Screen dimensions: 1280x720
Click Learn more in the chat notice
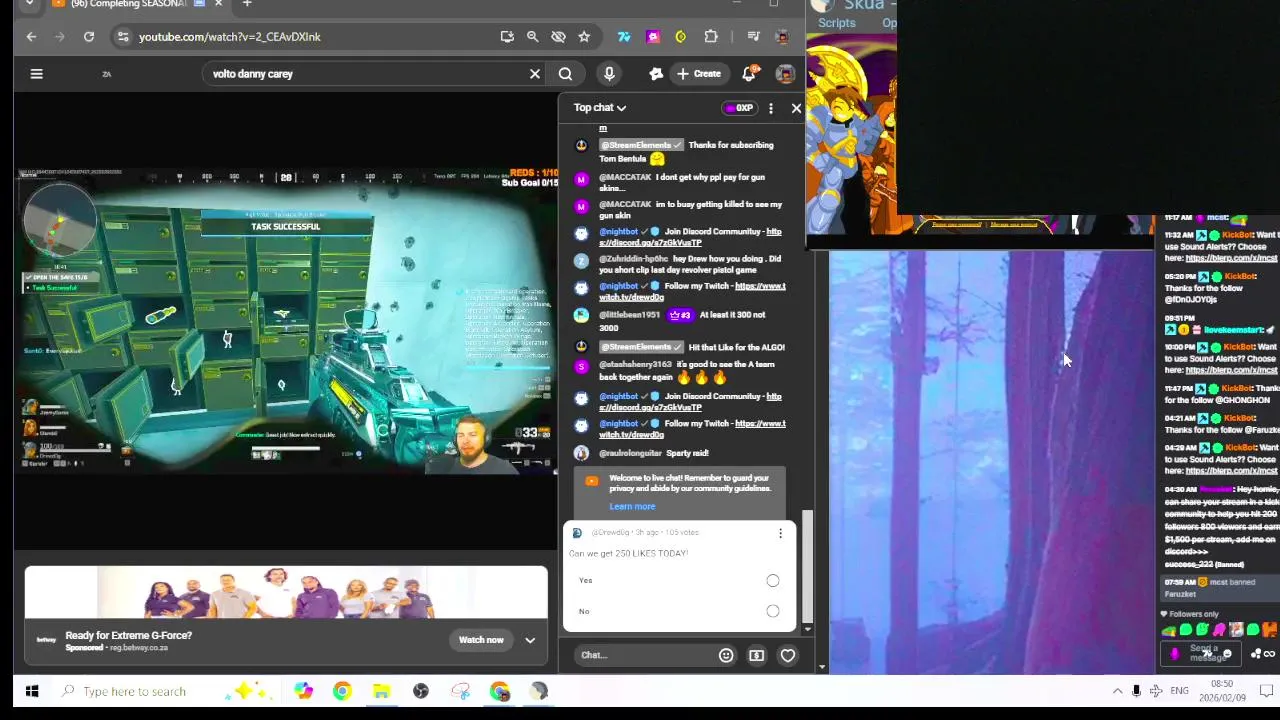point(632,507)
